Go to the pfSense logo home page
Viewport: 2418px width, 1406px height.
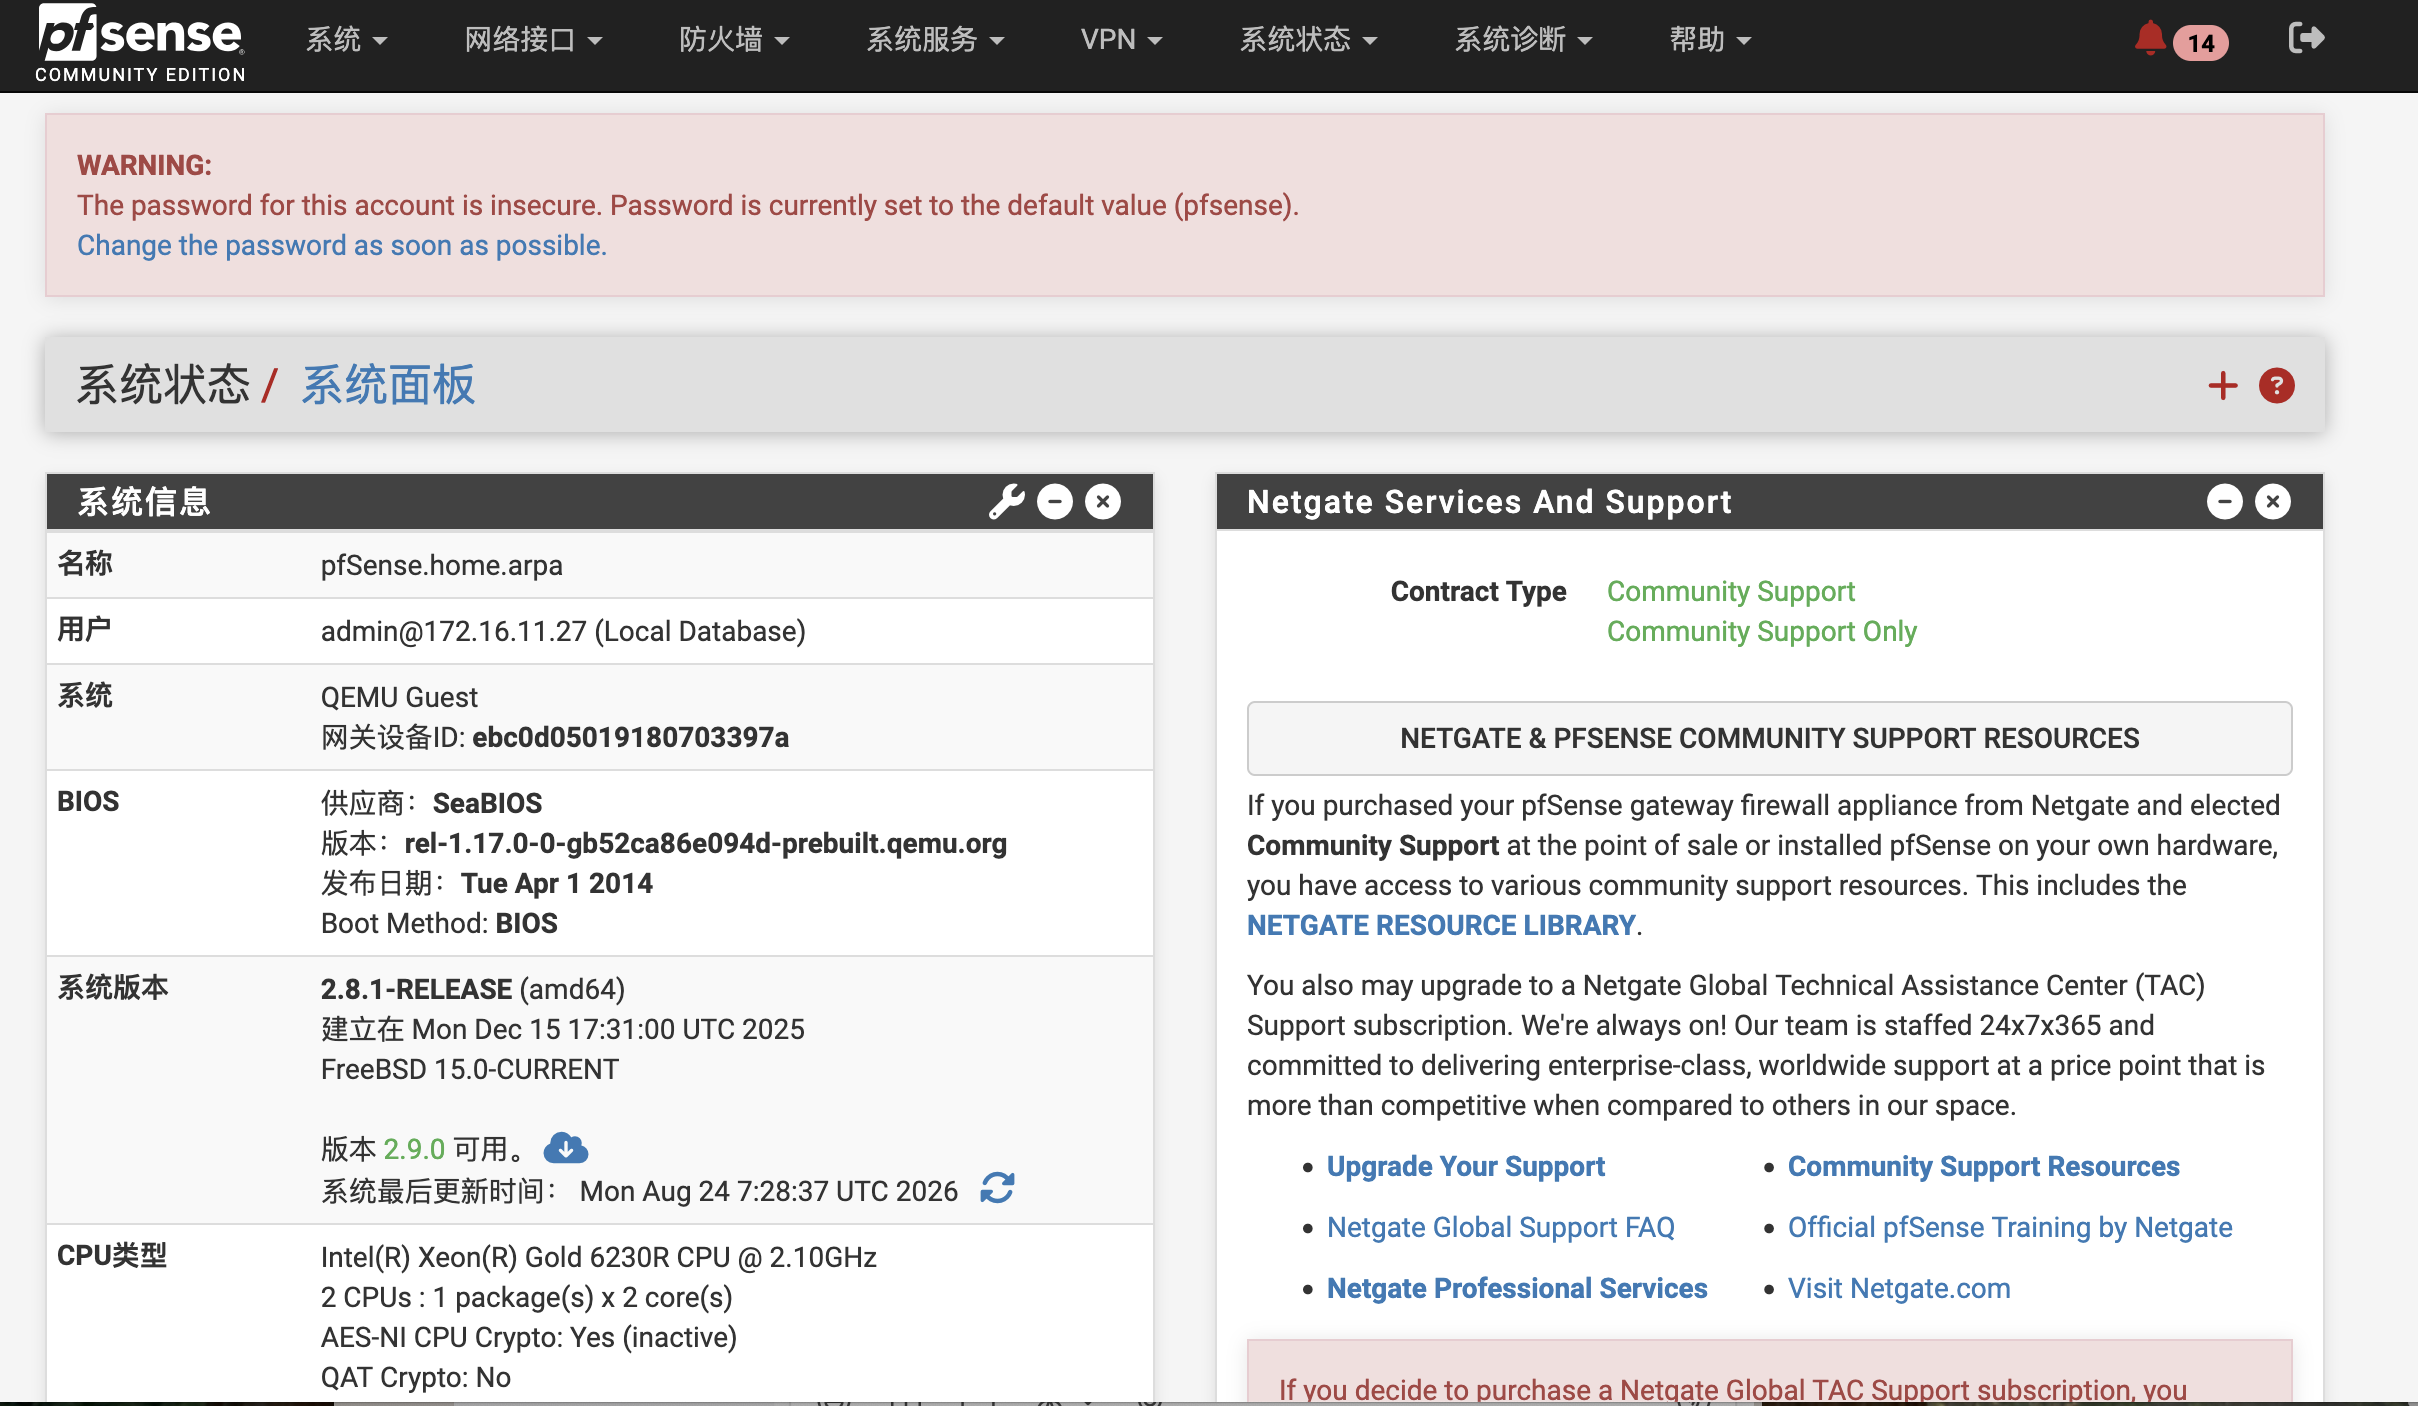[x=140, y=43]
